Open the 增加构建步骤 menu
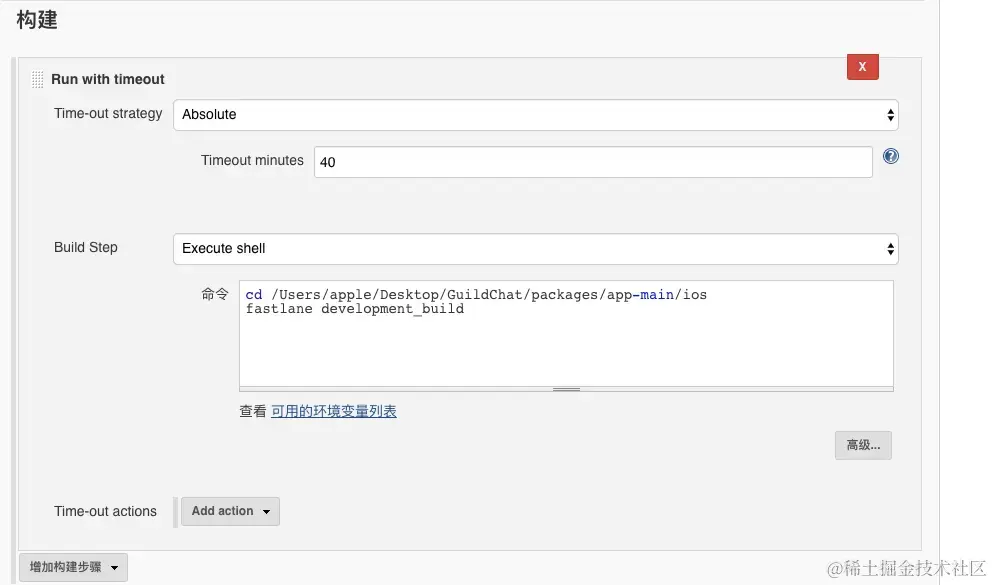 pos(73,567)
